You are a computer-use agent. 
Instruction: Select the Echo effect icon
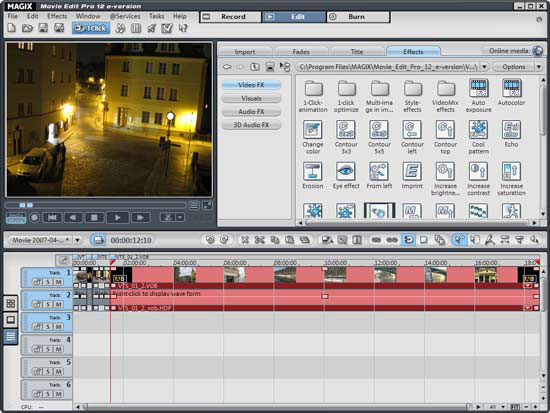click(x=511, y=134)
